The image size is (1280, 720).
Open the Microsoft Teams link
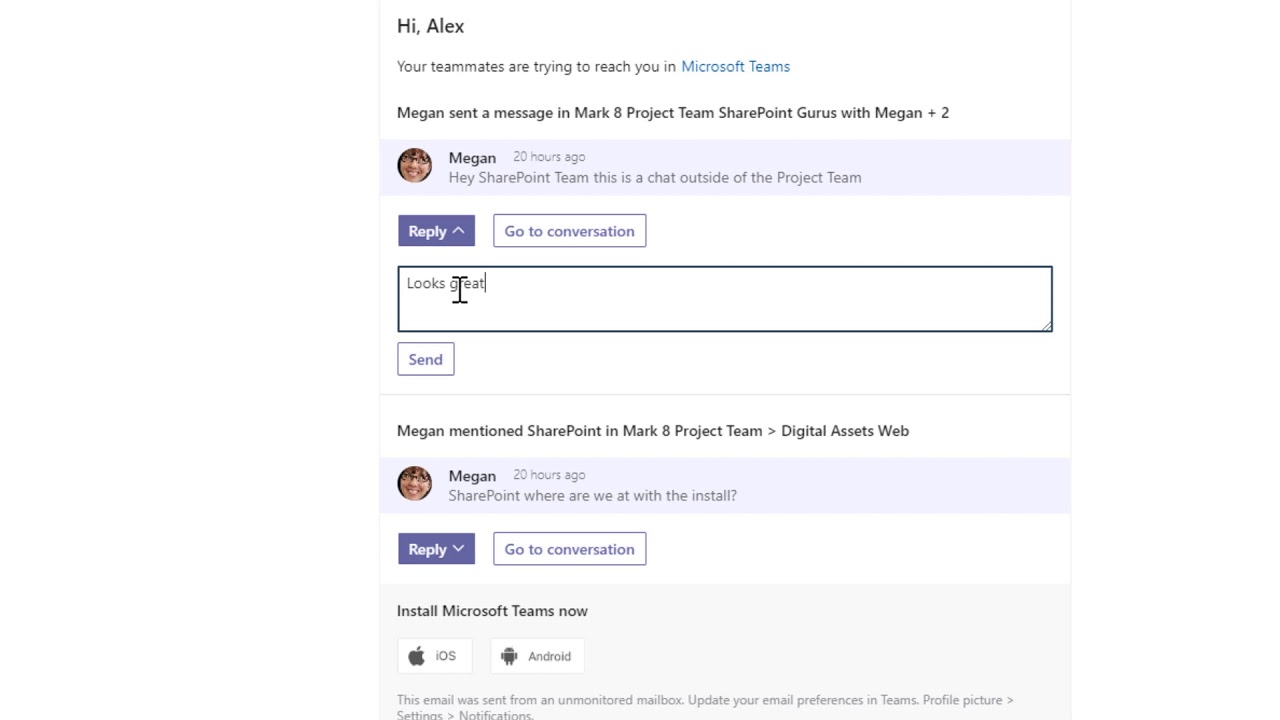pos(735,66)
